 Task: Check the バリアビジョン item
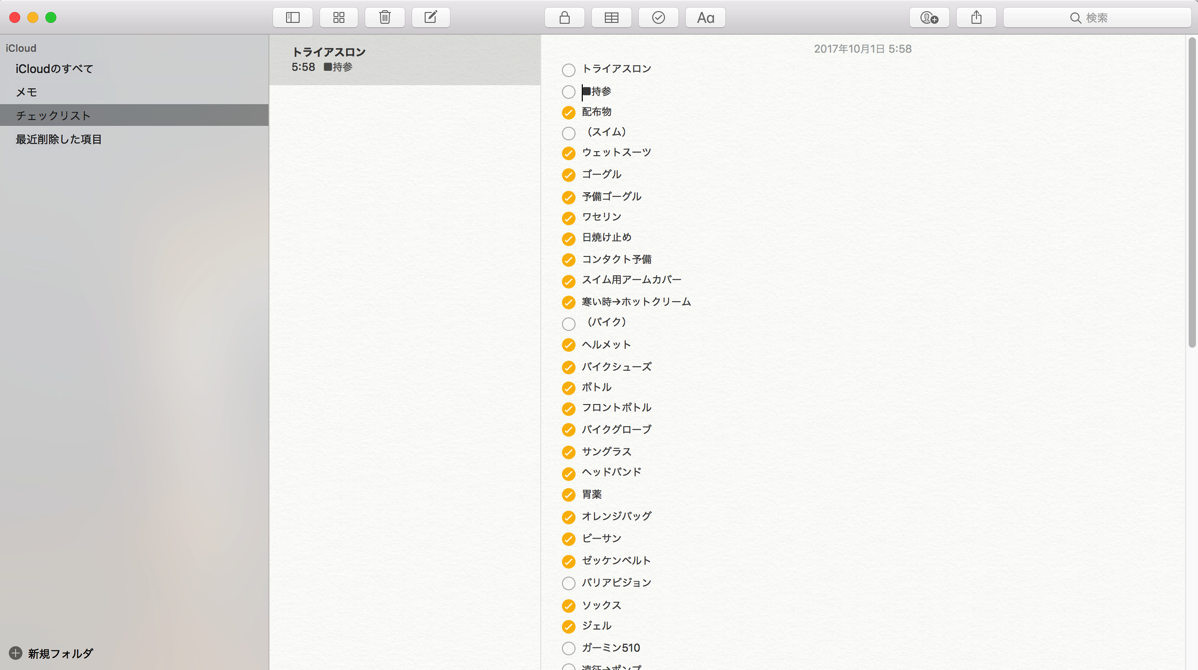(568, 584)
